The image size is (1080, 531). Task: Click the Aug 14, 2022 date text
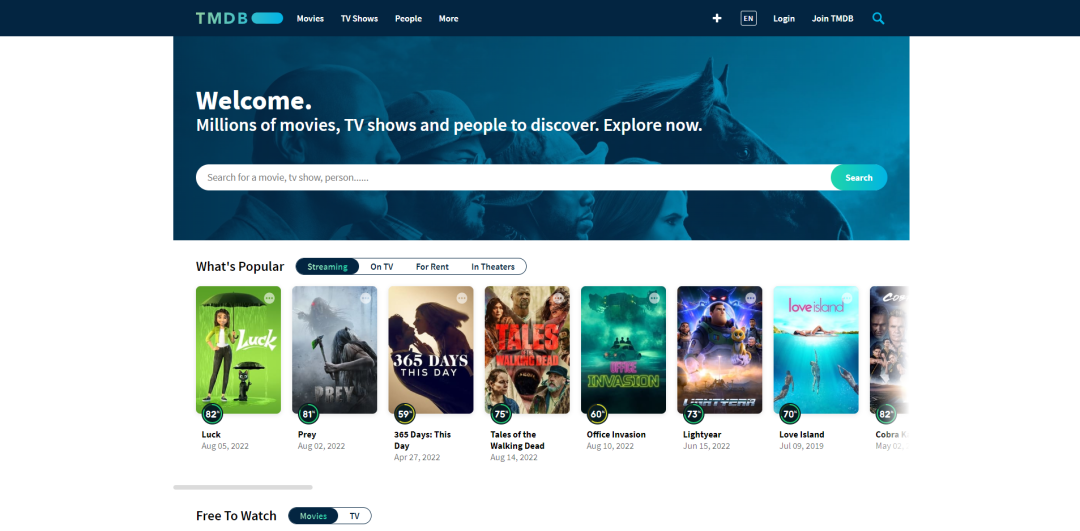514,457
